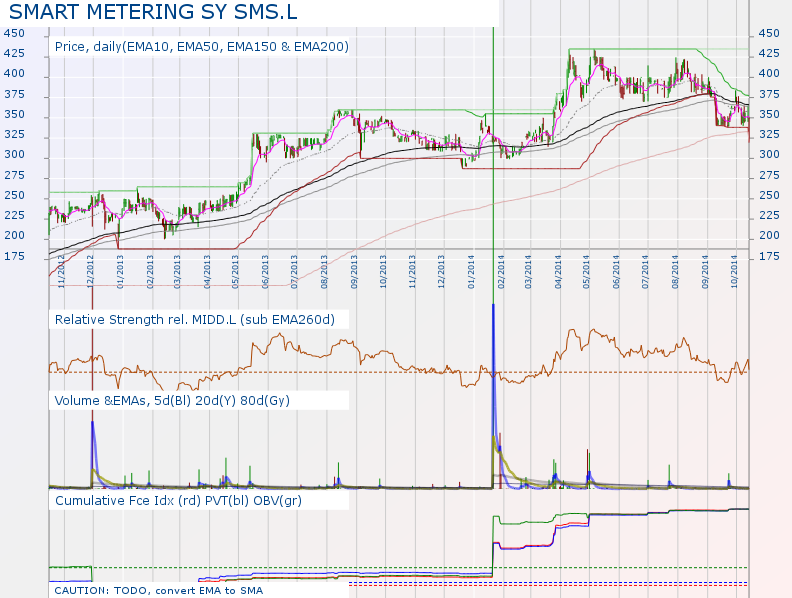Click the 325 value on right price axis
This screenshot has width=792, height=598.
[x=769, y=135]
